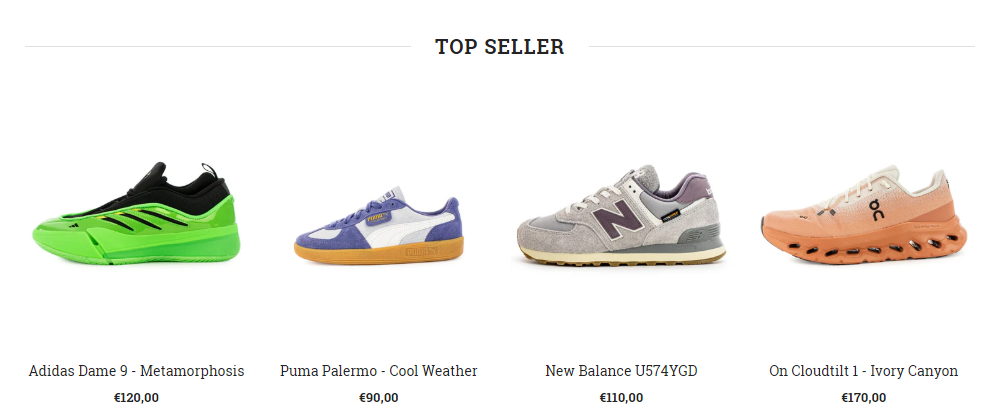
Task: Click the TOP SELLER section heading
Action: (499, 47)
